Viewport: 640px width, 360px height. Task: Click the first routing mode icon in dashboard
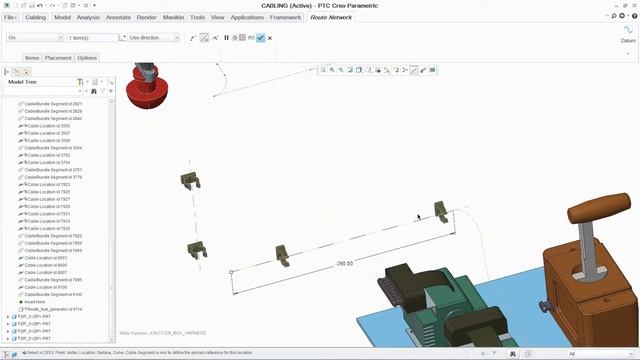[193, 38]
